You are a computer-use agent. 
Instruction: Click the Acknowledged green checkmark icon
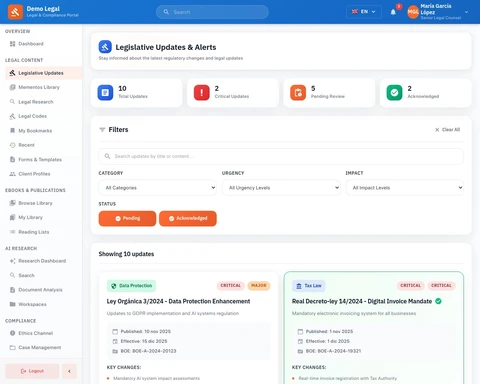394,92
